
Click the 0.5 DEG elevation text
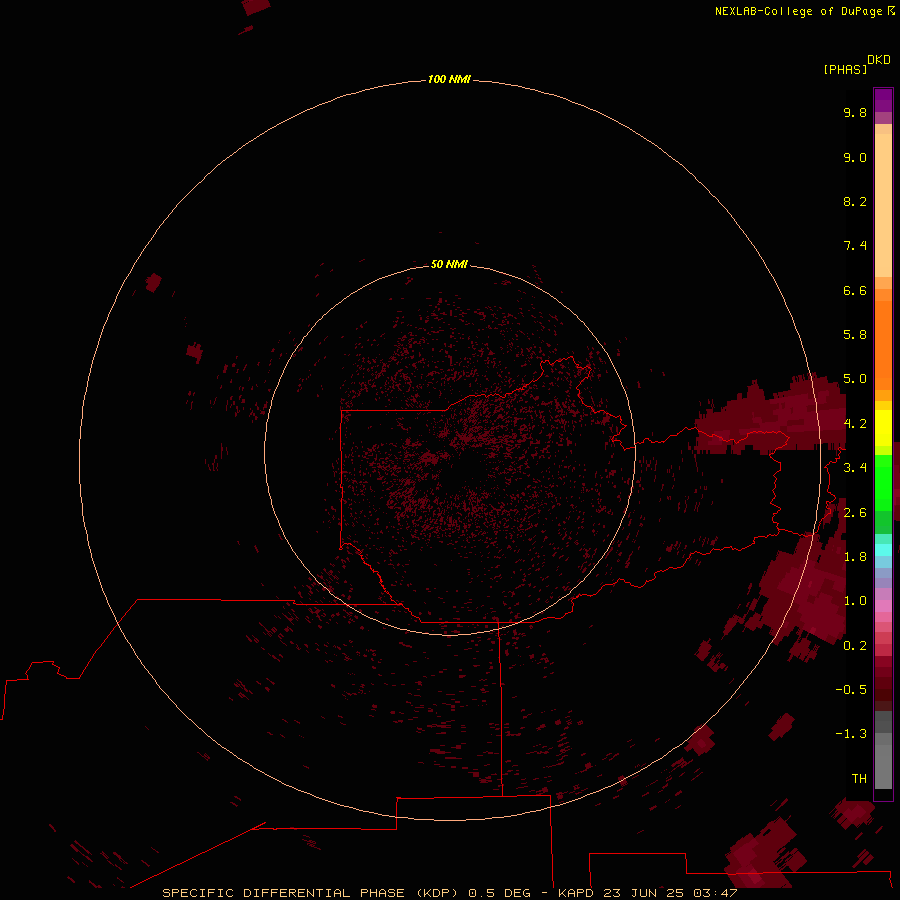click(x=499, y=893)
